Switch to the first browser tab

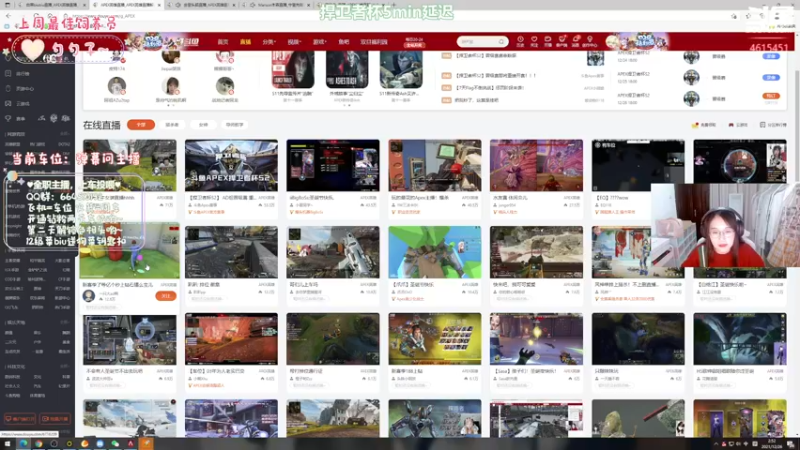tap(54, 5)
